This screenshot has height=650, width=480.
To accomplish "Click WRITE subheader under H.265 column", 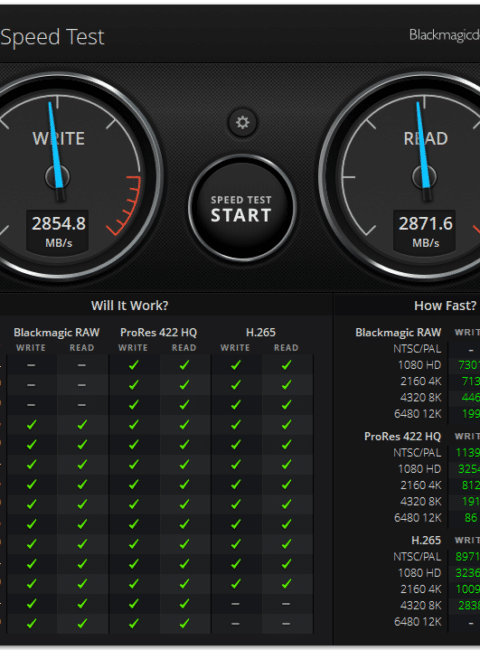I will click(235, 348).
